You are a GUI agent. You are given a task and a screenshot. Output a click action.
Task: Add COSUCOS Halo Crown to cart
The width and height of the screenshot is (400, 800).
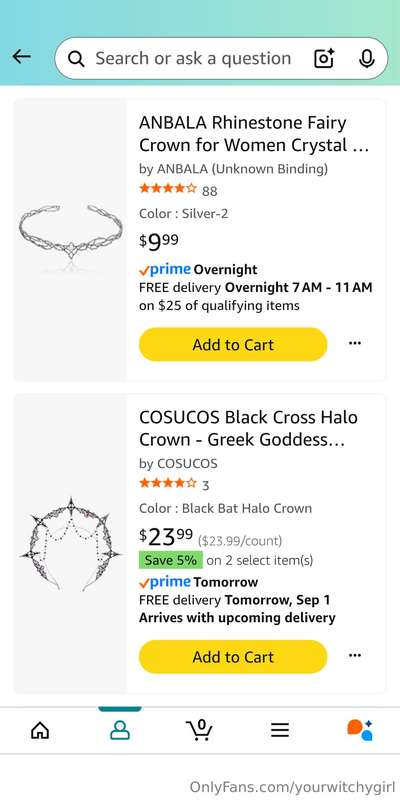coord(233,657)
